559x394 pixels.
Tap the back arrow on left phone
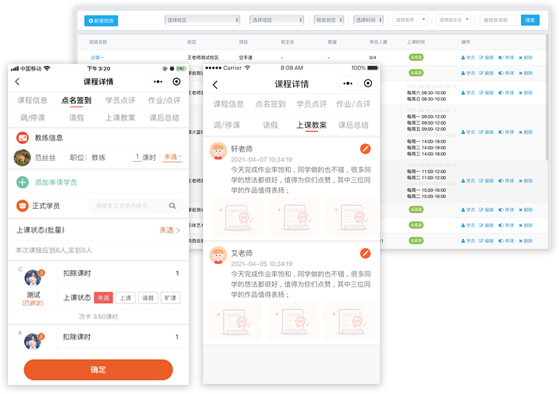[17, 82]
